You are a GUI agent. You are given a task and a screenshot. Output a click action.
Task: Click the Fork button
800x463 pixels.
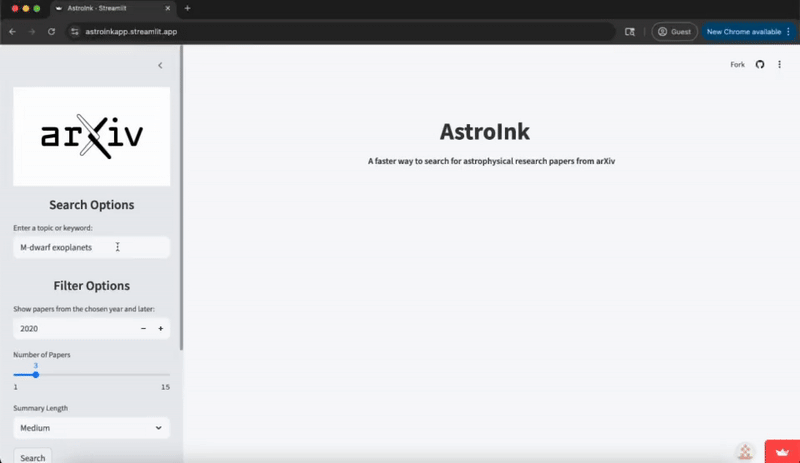pyautogui.click(x=737, y=64)
